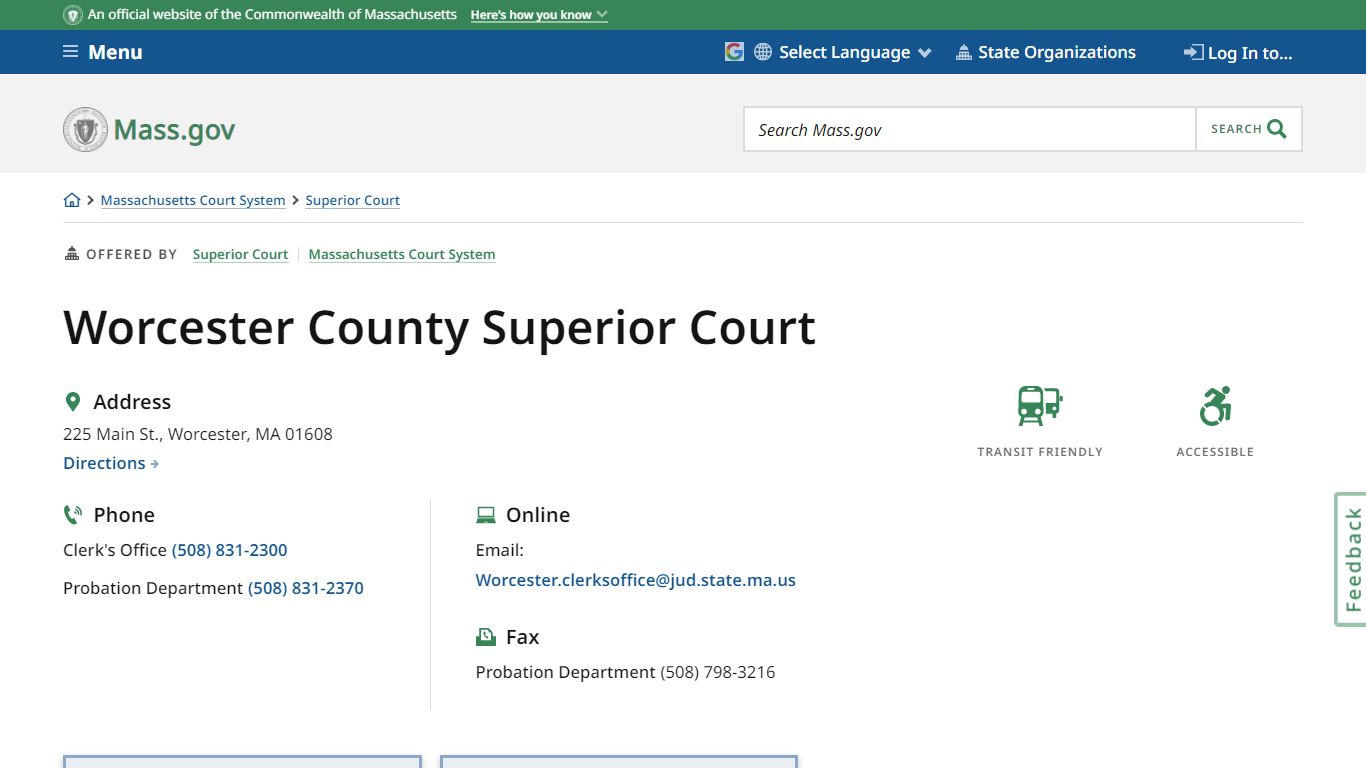Image resolution: width=1366 pixels, height=768 pixels.
Task: Click the Google Translate icon
Action: [x=735, y=52]
